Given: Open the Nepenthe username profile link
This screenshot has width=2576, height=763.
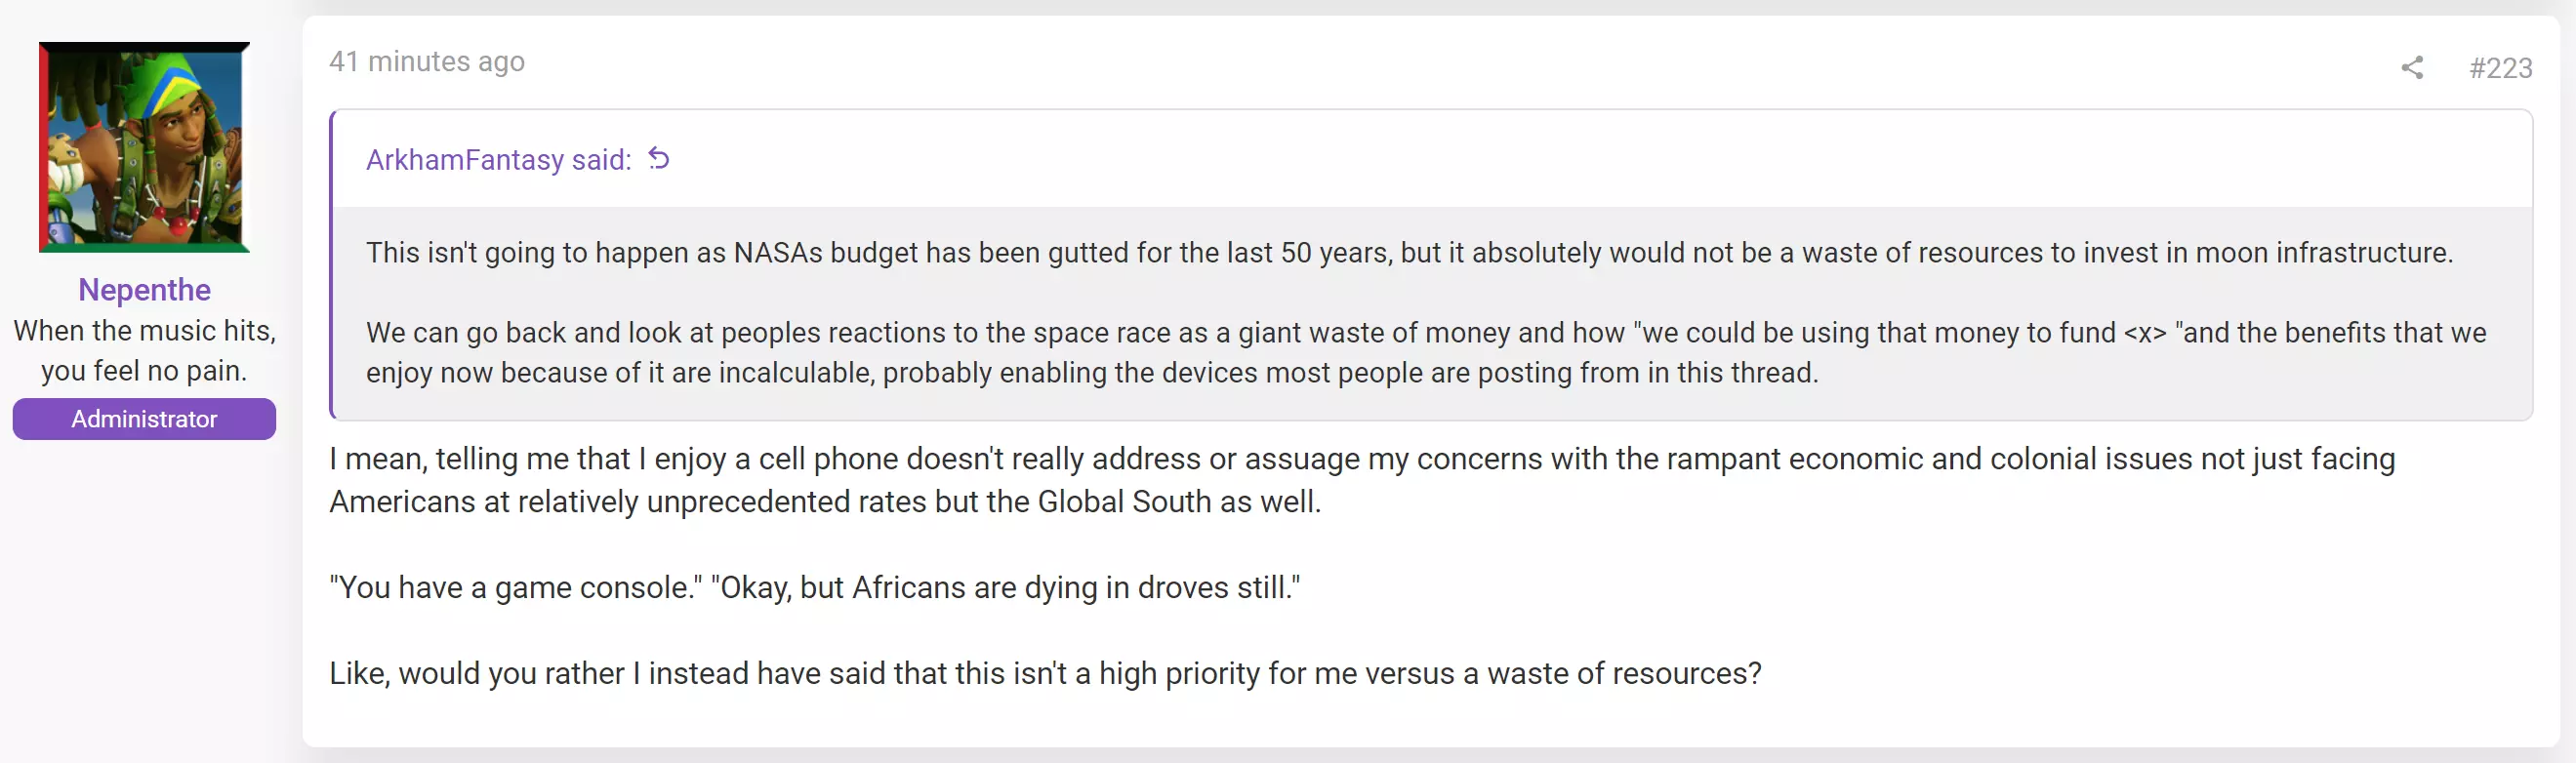Looking at the screenshot, I should 144,289.
